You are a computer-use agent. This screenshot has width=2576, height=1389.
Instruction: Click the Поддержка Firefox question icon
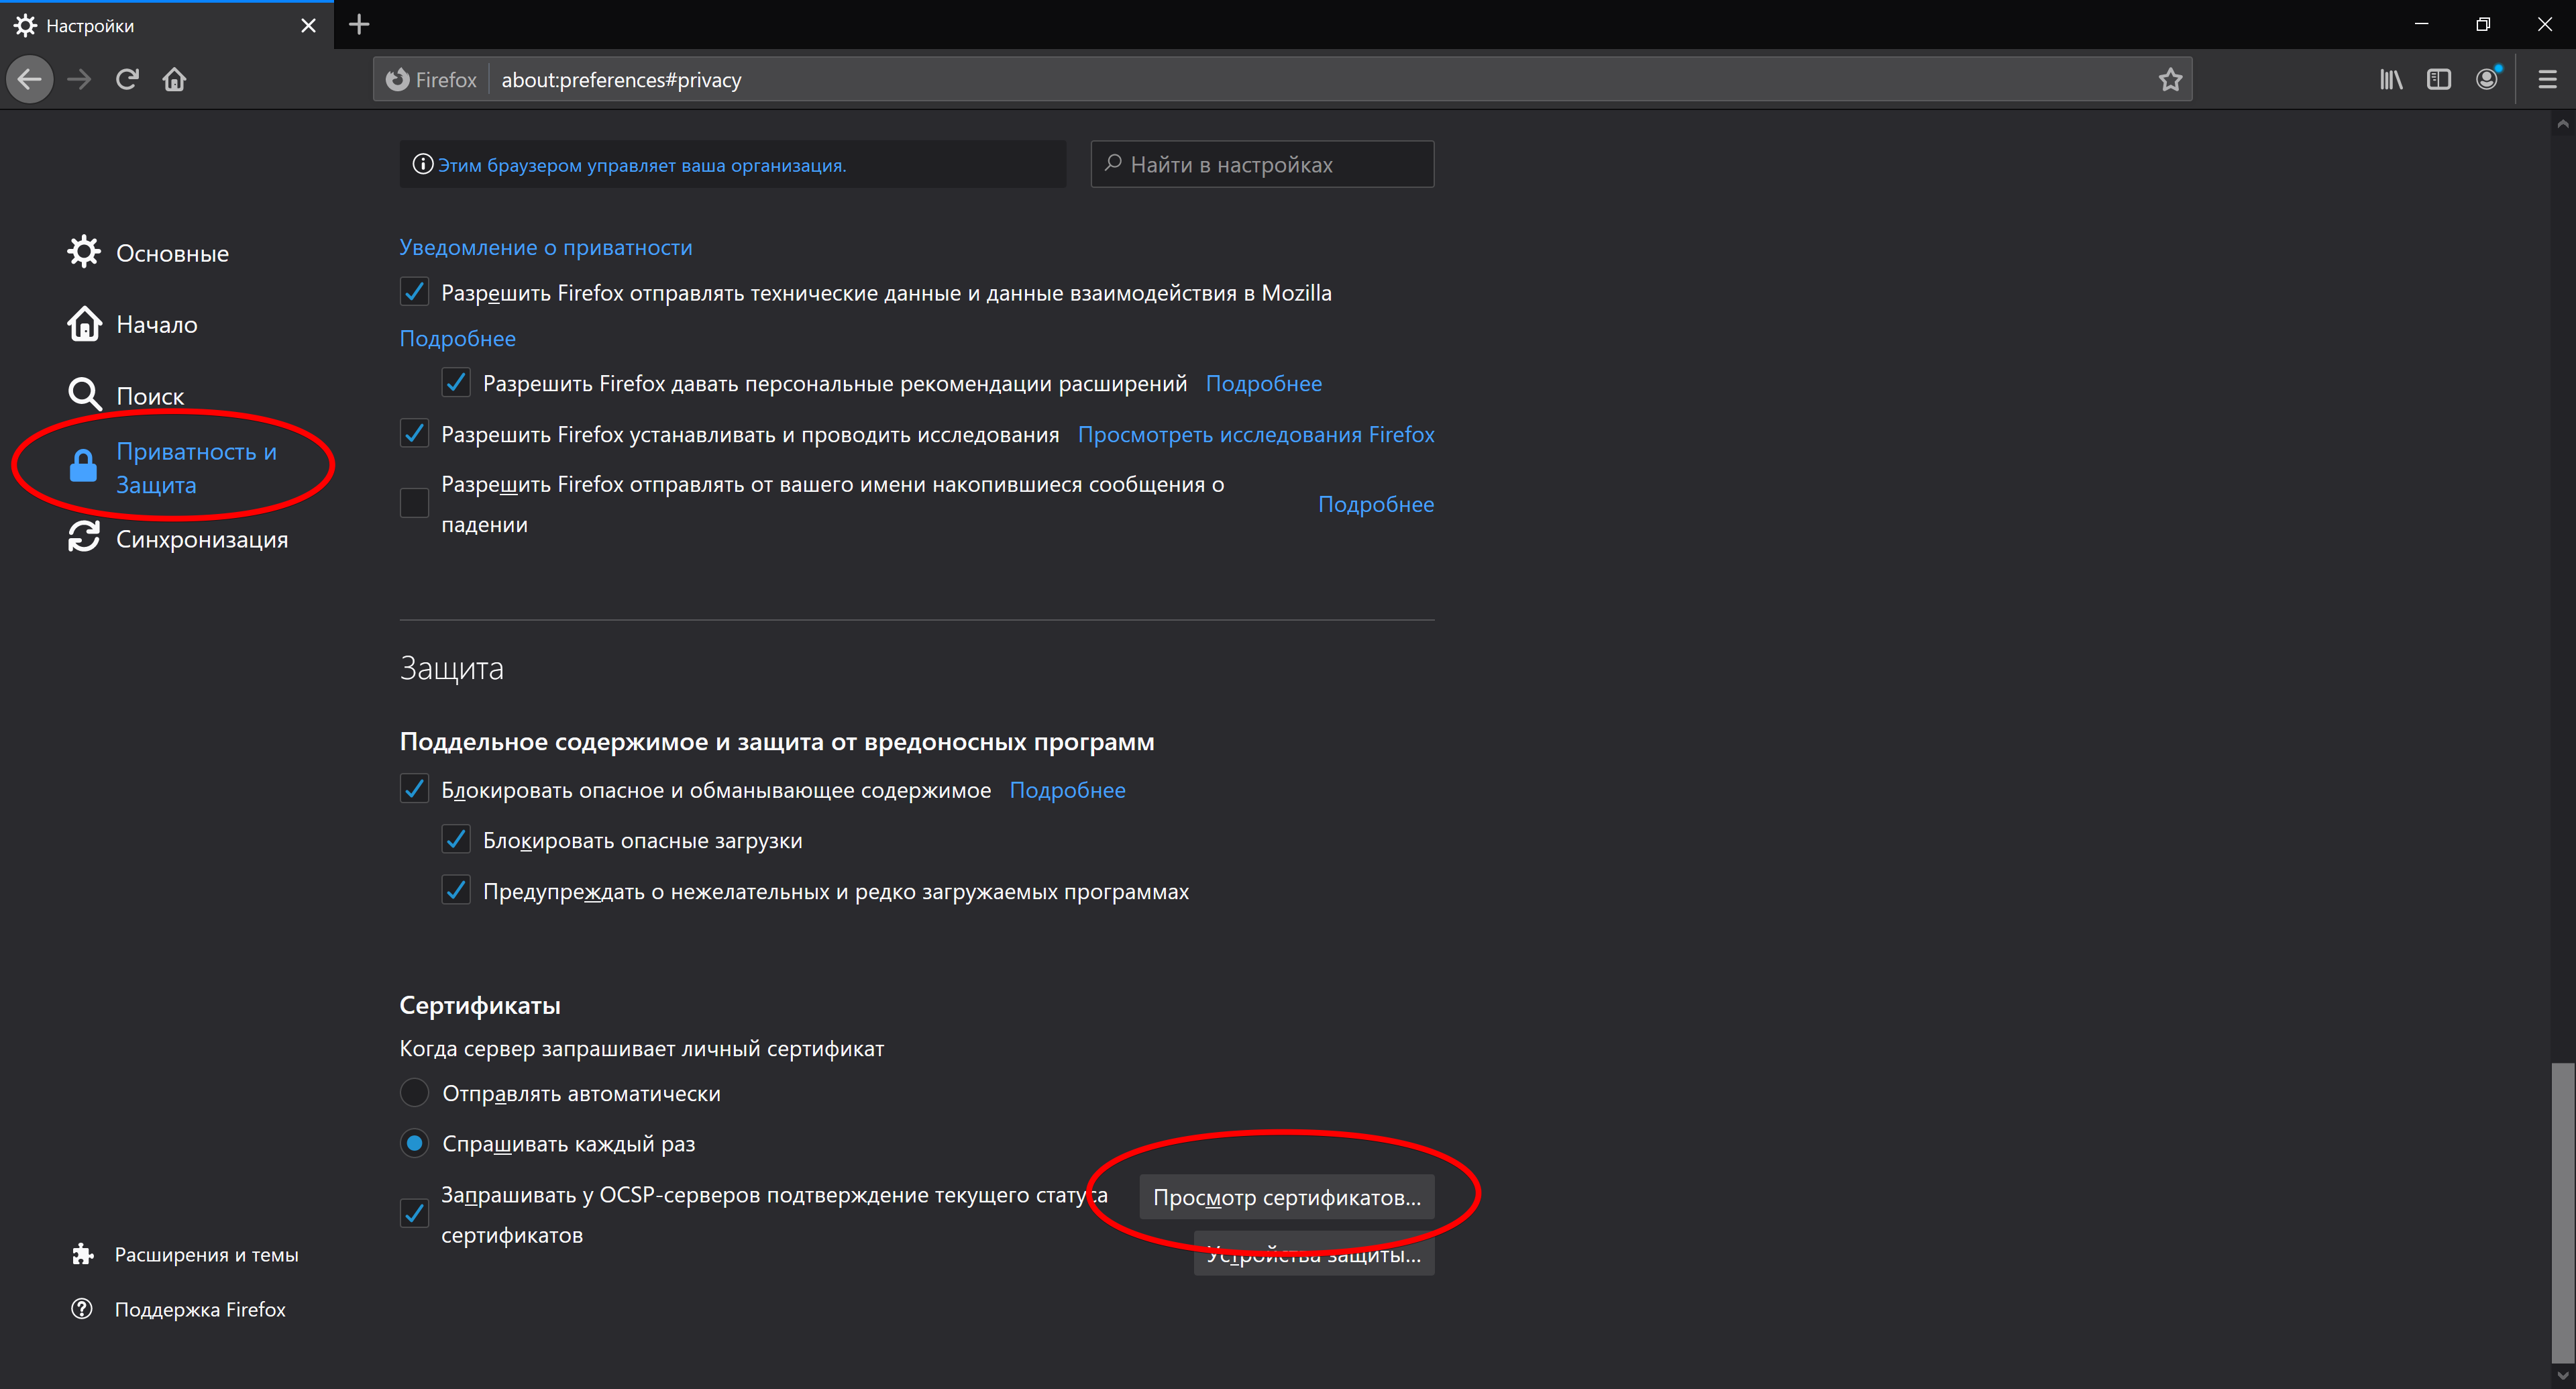(x=82, y=1309)
